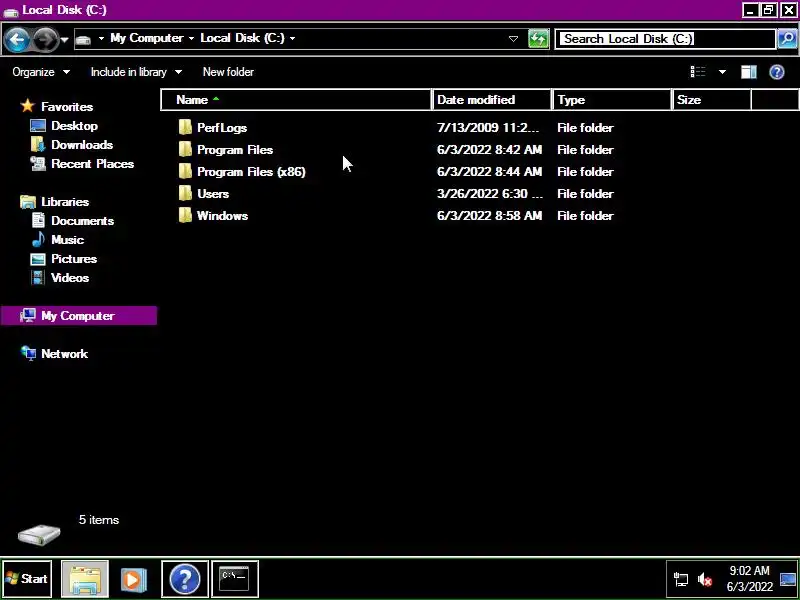The width and height of the screenshot is (800, 600).
Task: Open Help via the blue question mark toolbar icon
Action: coord(777,72)
